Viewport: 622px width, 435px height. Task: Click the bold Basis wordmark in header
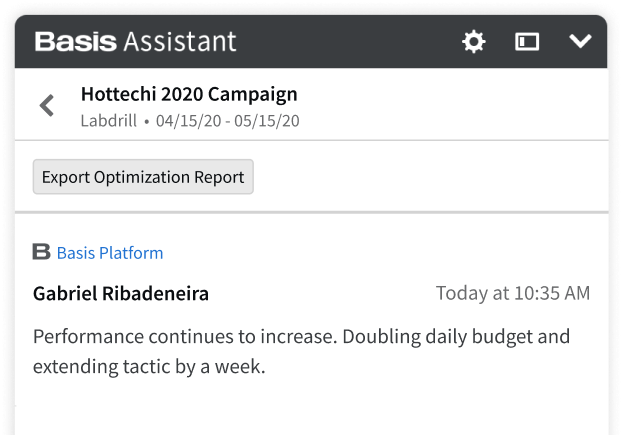pos(75,42)
